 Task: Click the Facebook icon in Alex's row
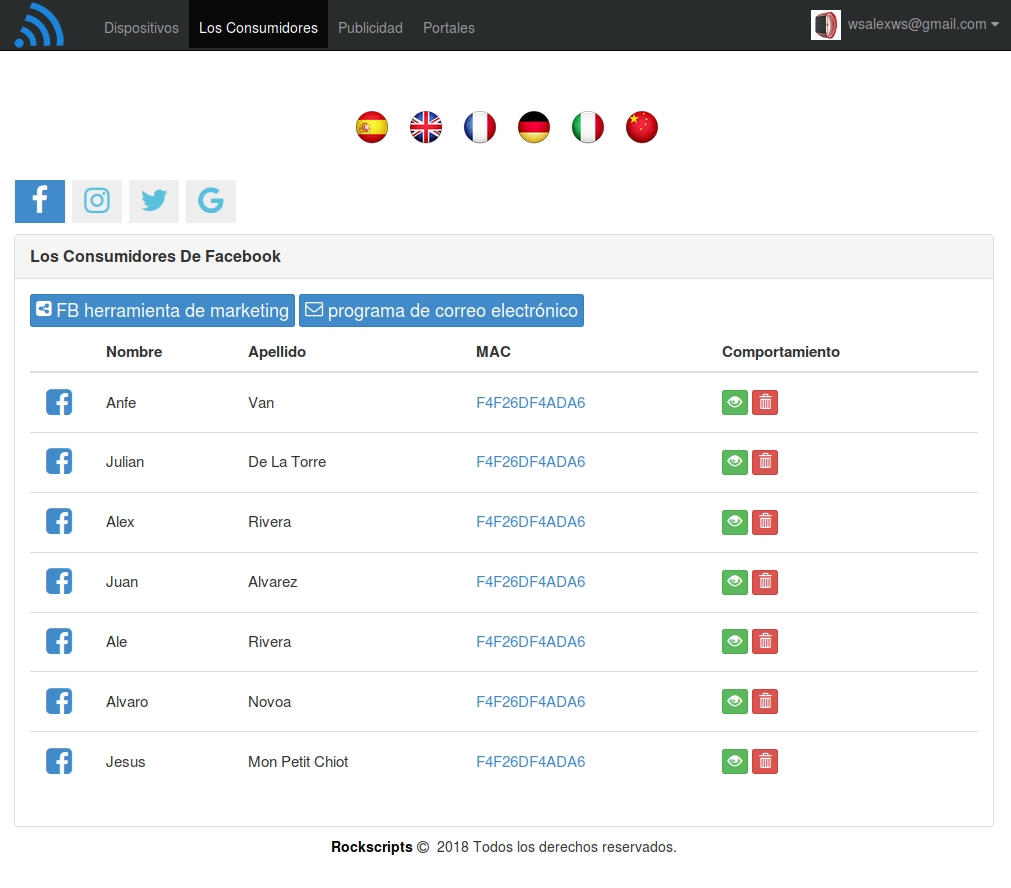pos(59,522)
